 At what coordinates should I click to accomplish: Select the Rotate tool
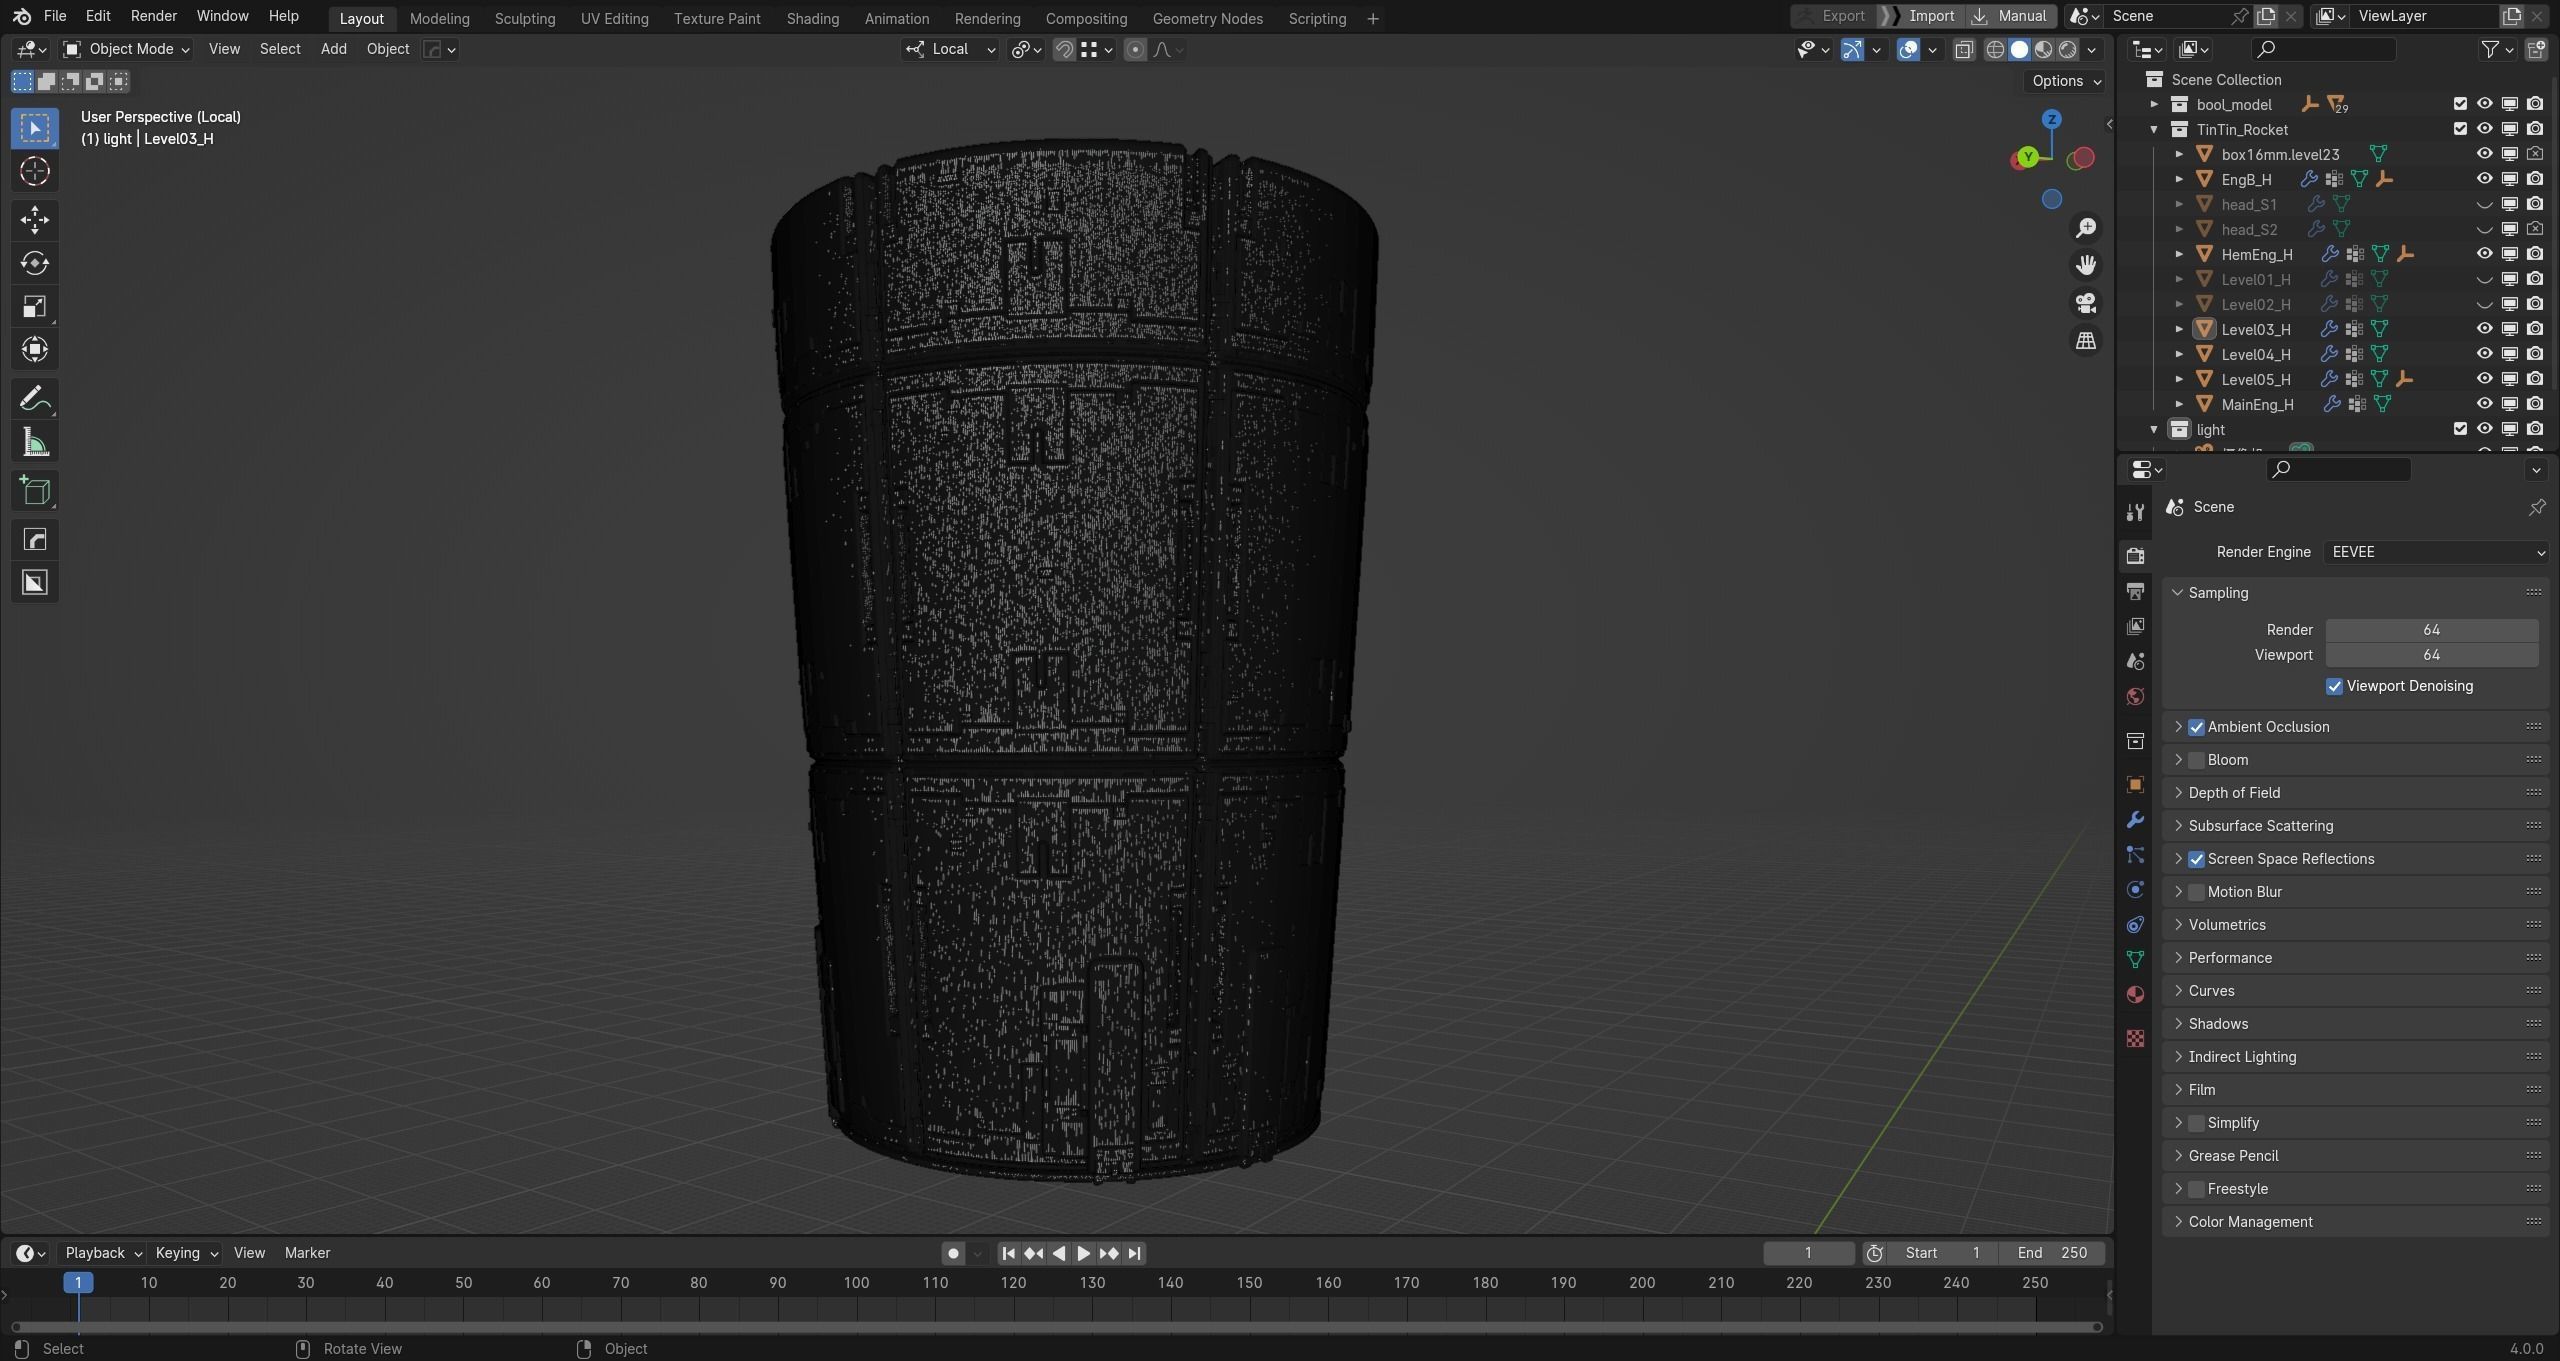35,263
